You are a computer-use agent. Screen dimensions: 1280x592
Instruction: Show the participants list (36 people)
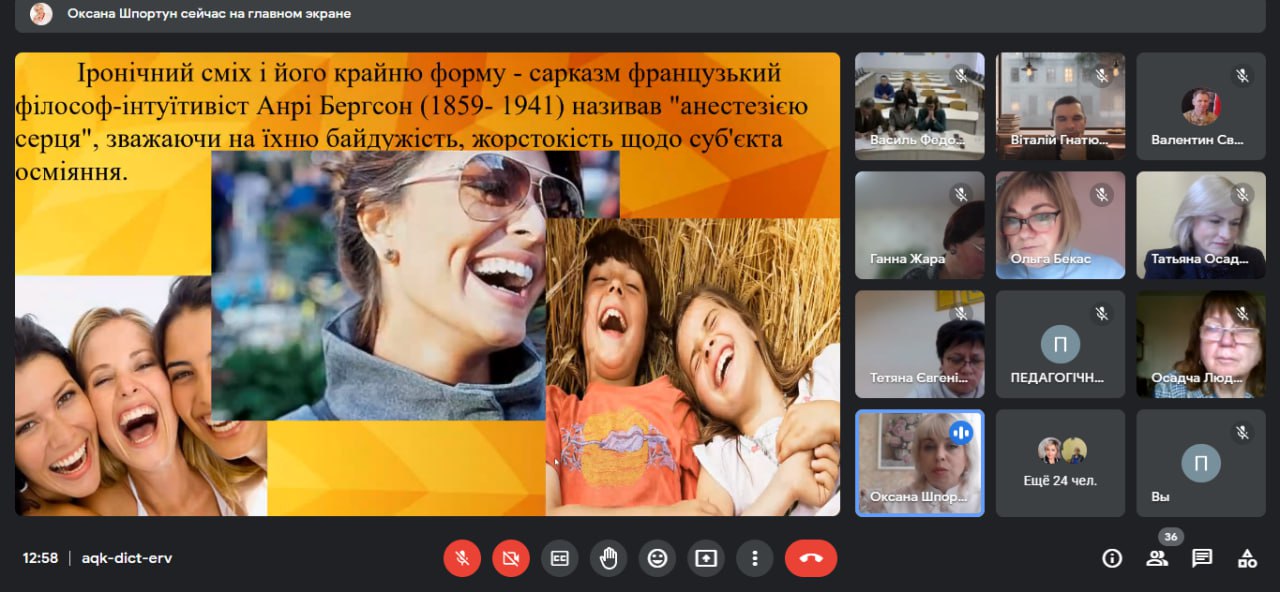tap(1157, 559)
